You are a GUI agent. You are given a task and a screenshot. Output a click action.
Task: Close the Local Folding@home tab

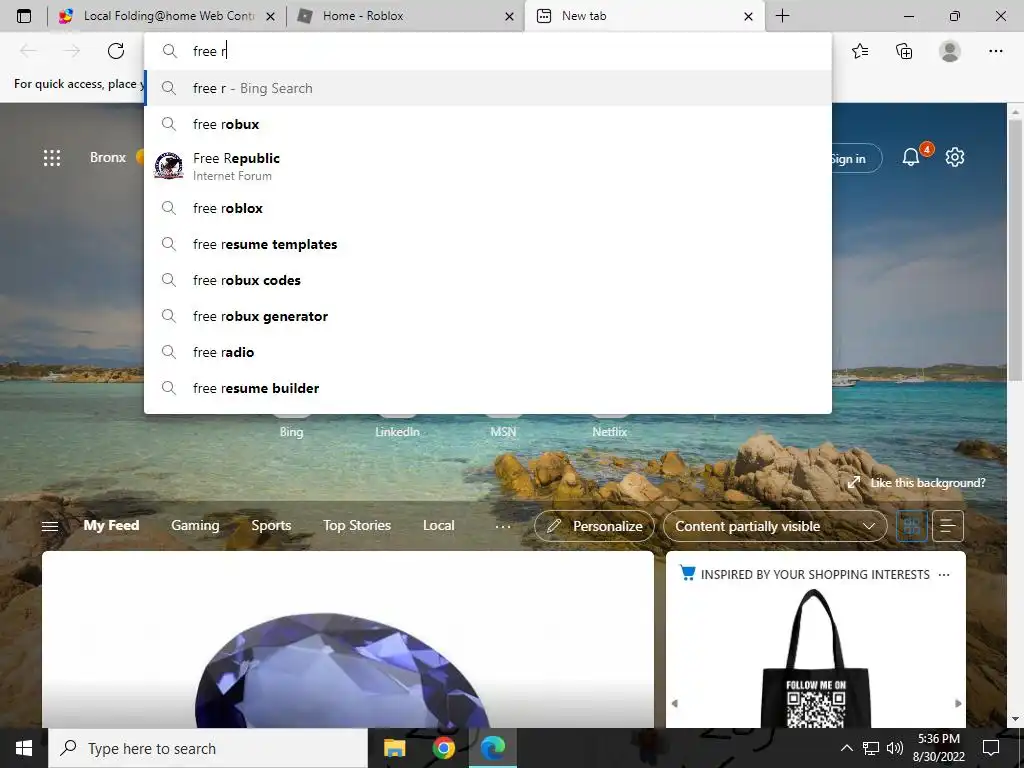click(270, 16)
